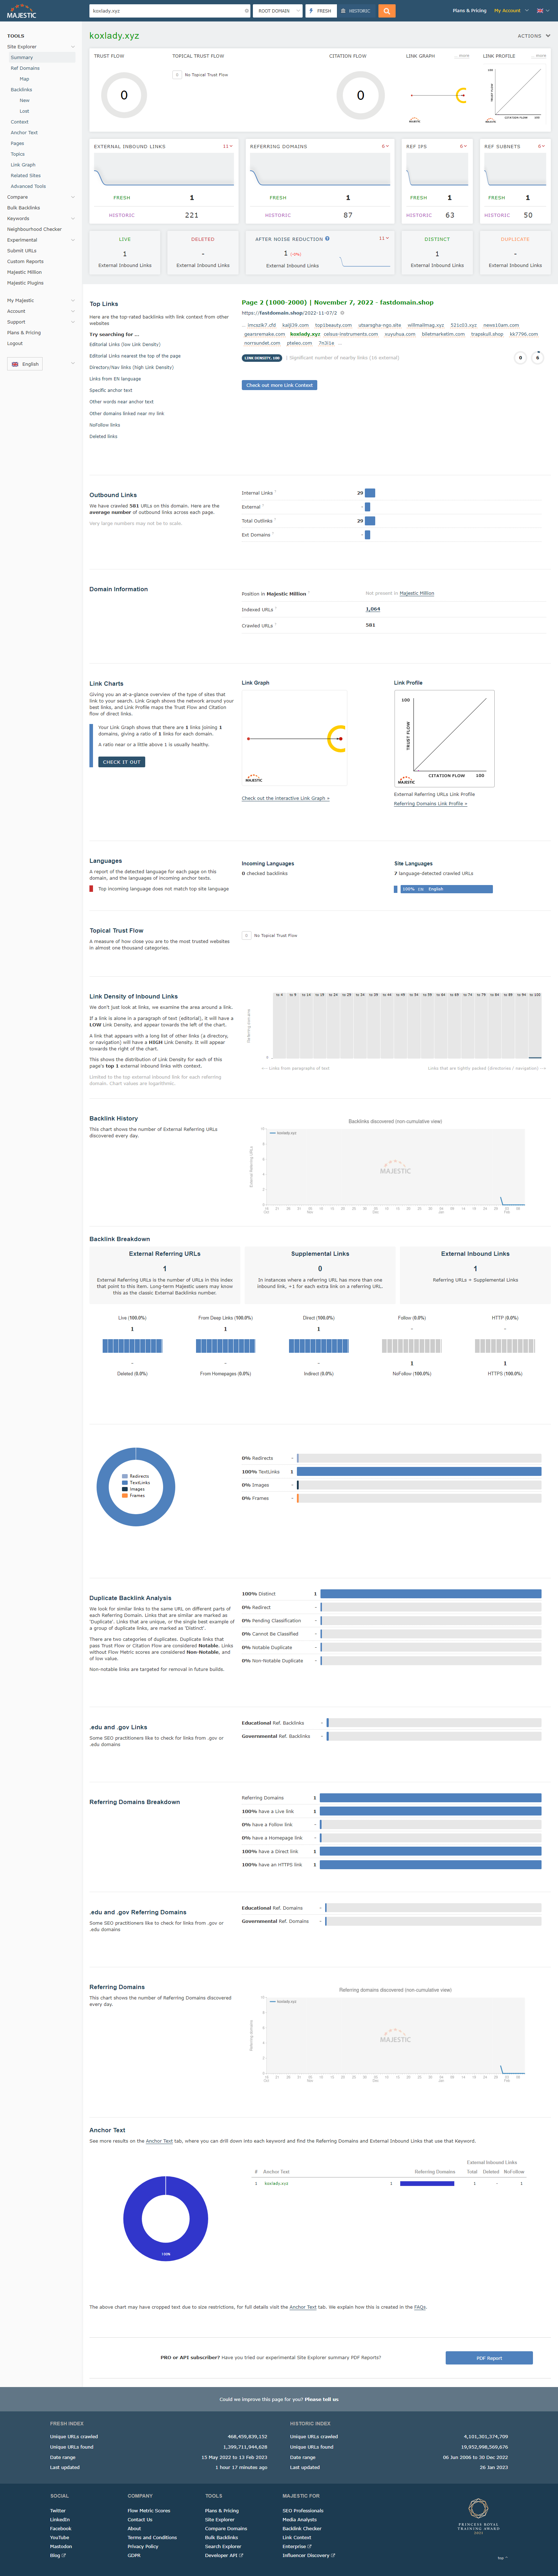Open the Ref Domains sidebar item
The height and width of the screenshot is (2576, 558).
click(25, 68)
